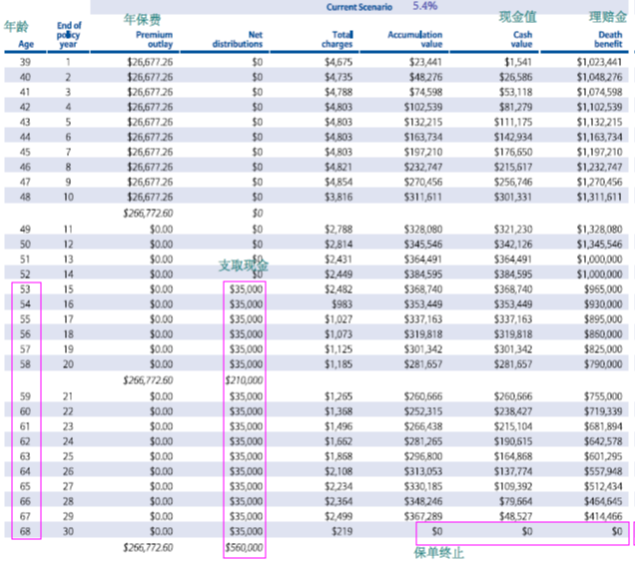Click death benefit $1,023,441 at age 39
The image size is (635, 565).
click(599, 62)
